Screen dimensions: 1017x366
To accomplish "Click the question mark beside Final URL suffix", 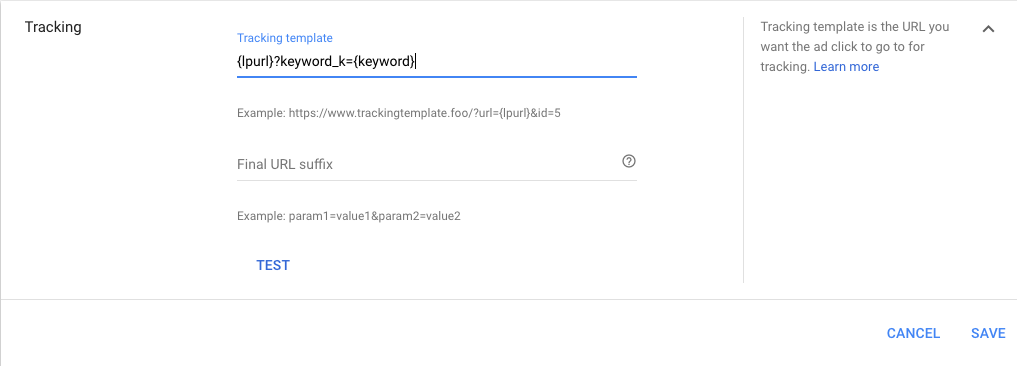I will (x=628, y=162).
